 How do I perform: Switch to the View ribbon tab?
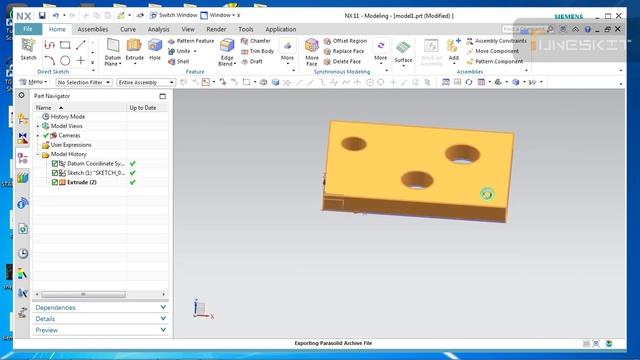pyautogui.click(x=188, y=29)
